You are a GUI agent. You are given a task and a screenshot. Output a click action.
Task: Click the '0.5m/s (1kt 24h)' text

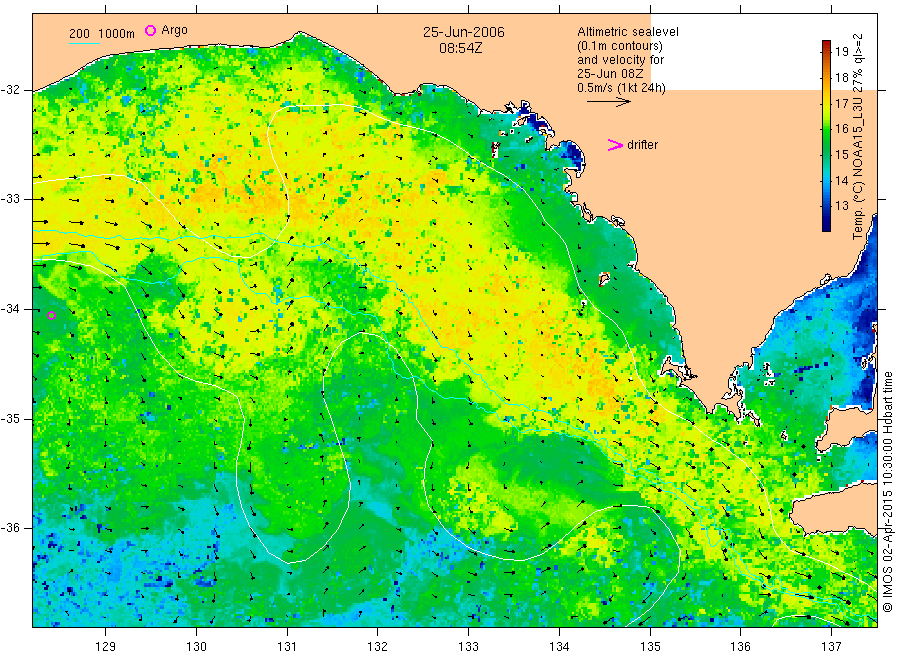(622, 88)
